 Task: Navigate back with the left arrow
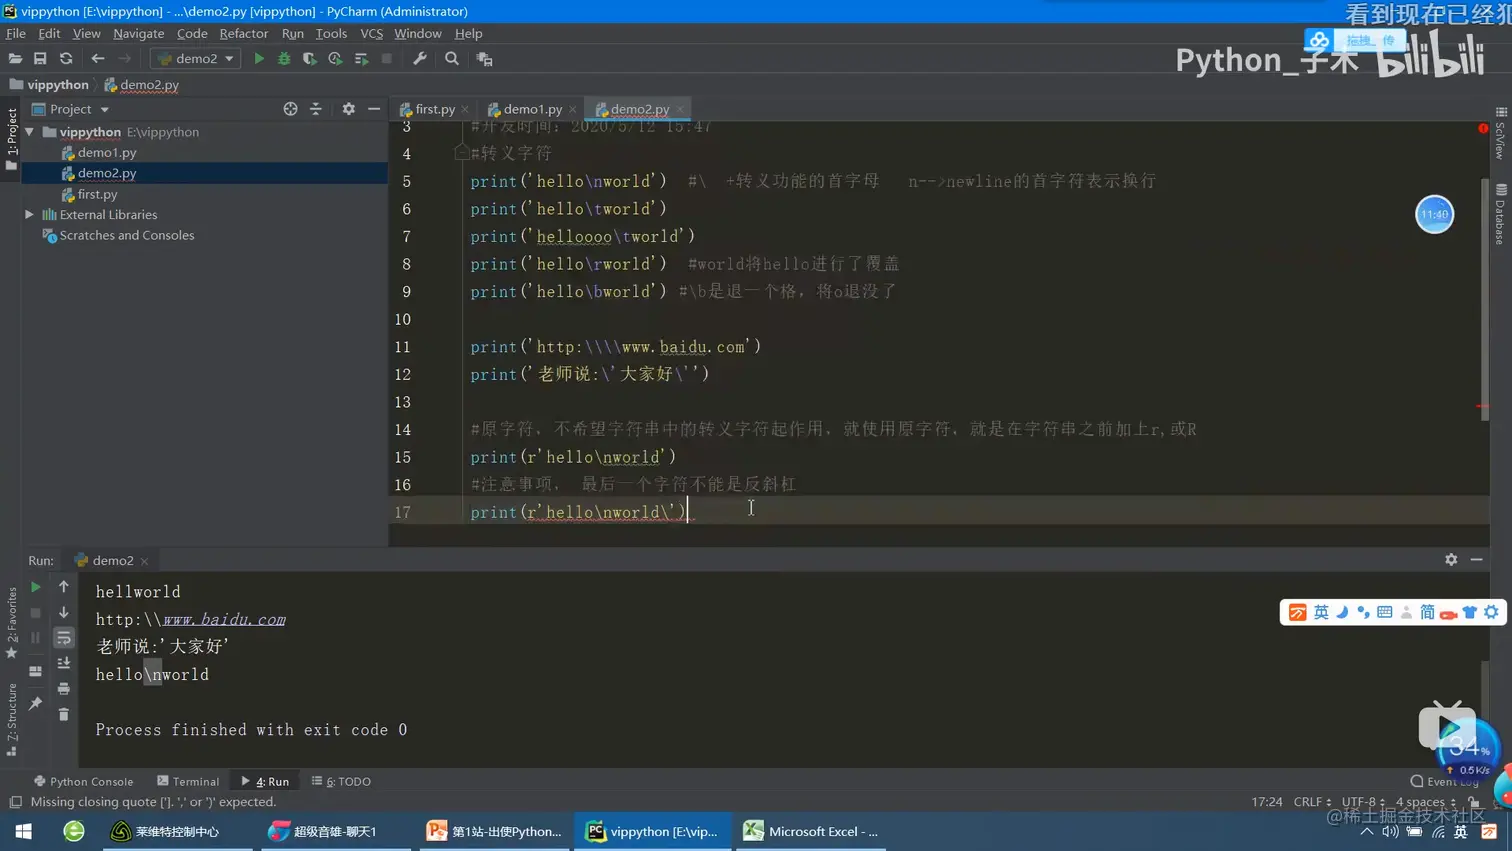97,59
